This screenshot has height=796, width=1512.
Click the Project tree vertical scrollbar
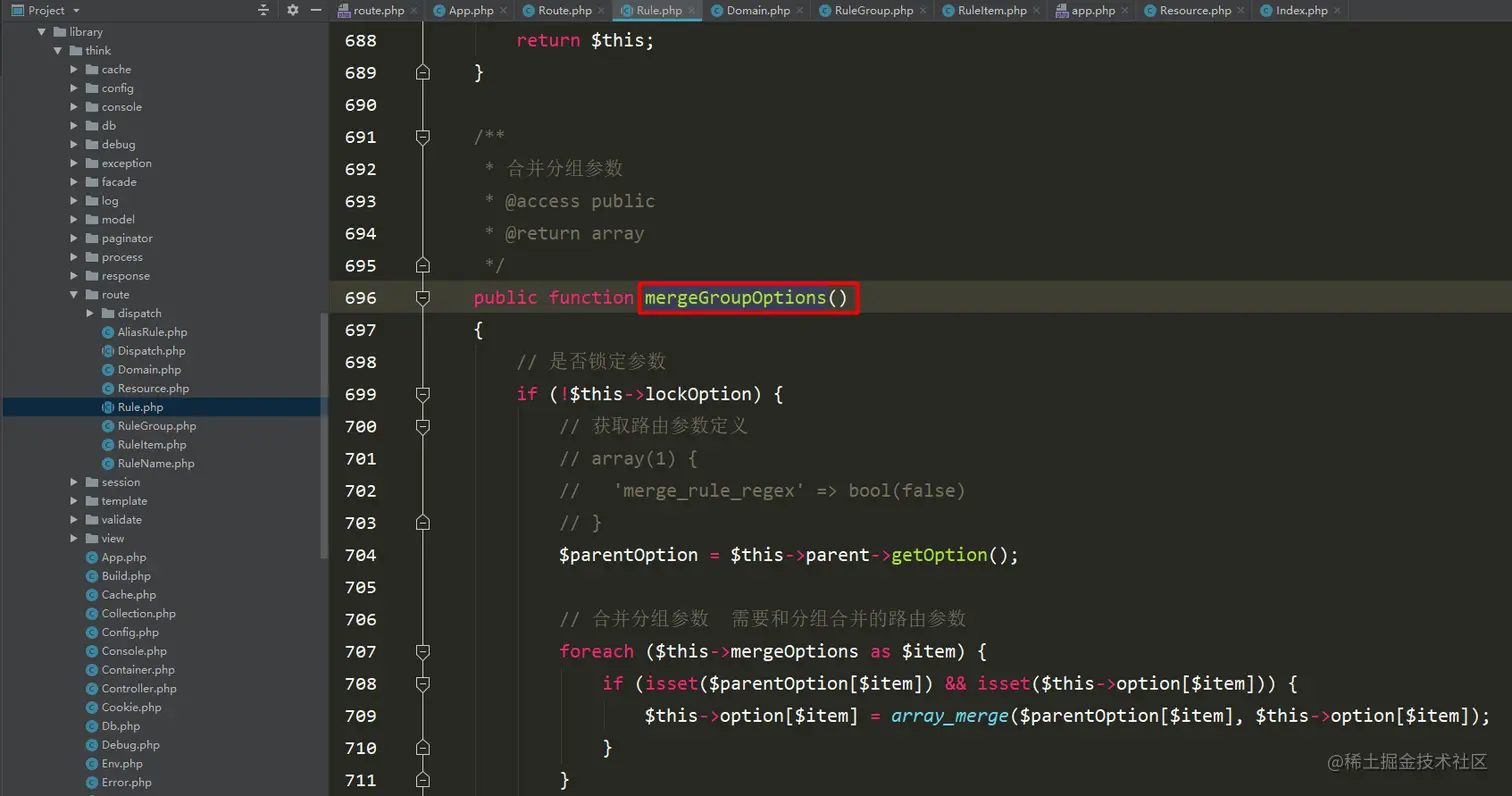323,435
